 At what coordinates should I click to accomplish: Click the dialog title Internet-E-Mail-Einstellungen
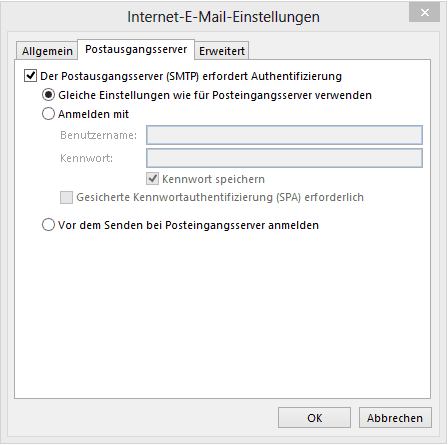pyautogui.click(x=223, y=17)
